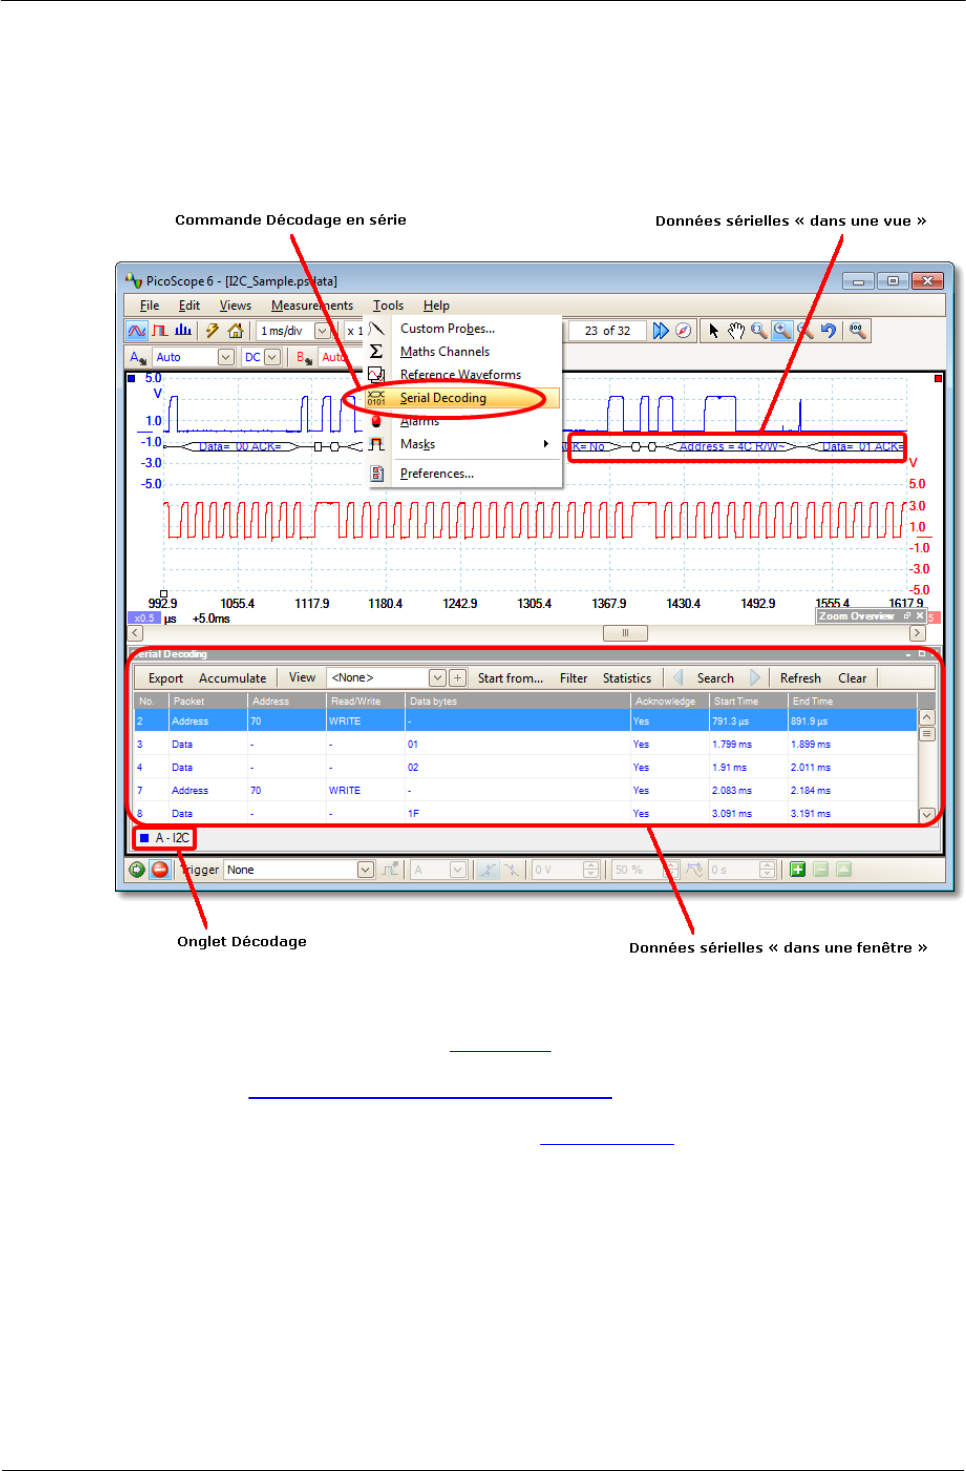Add a measurement with the green plus icon

click(797, 870)
